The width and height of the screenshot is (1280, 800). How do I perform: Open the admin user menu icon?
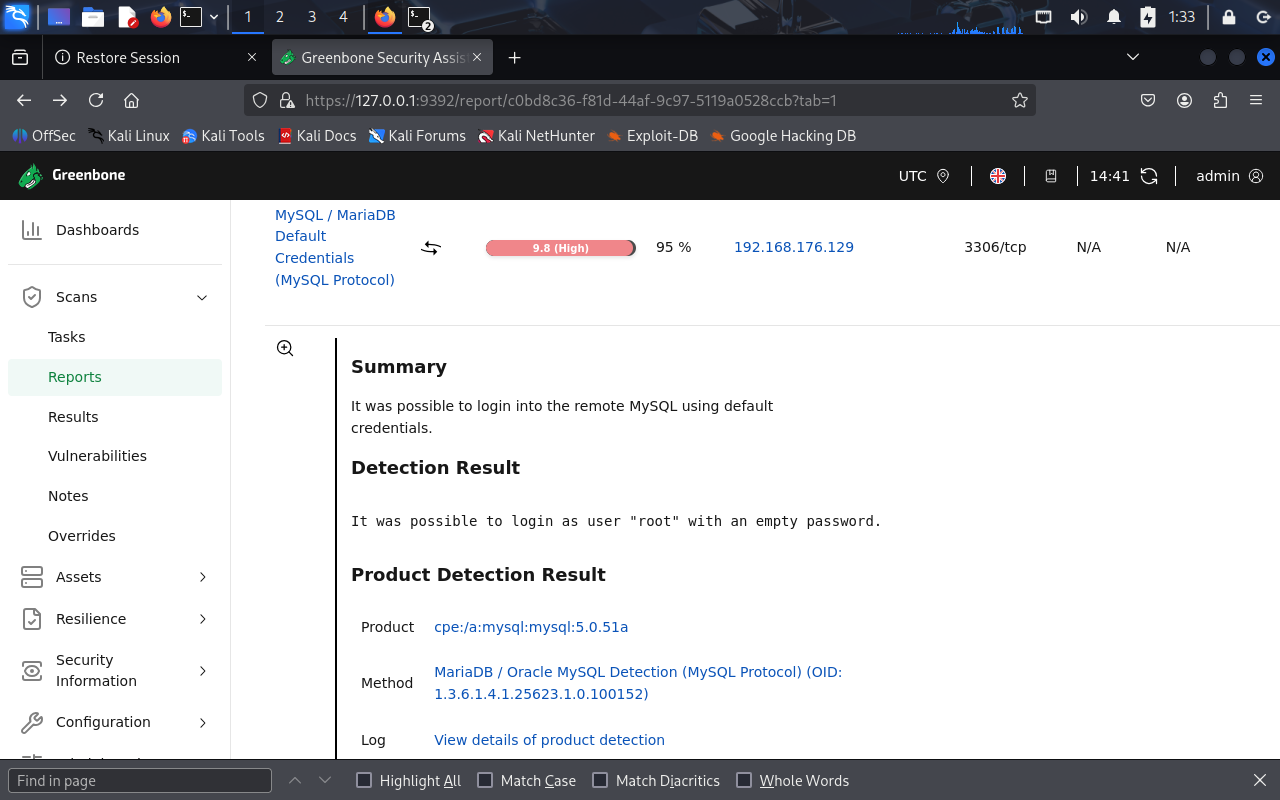pos(1258,176)
